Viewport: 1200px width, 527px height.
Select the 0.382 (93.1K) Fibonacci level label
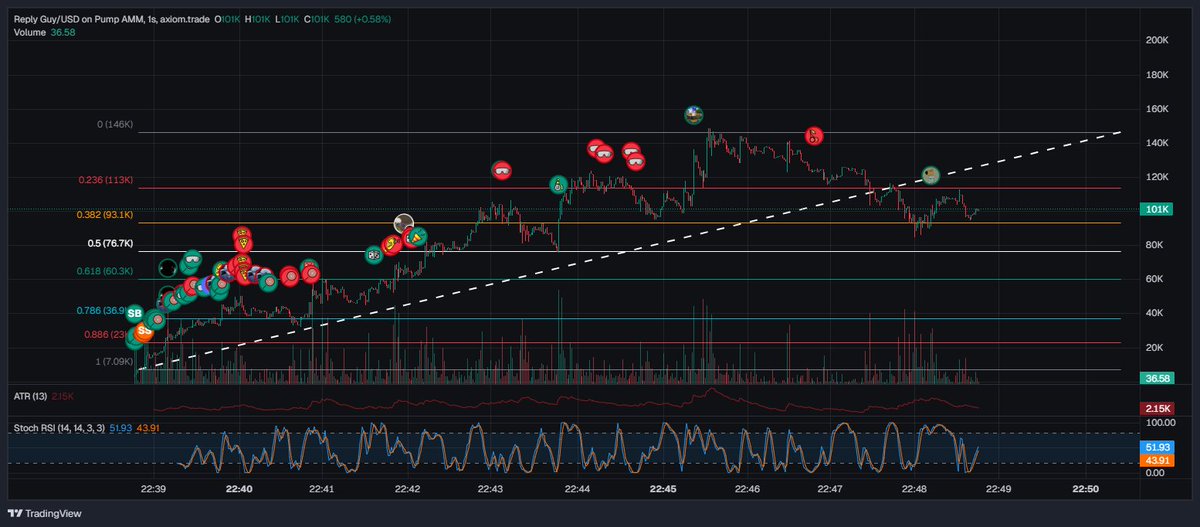(x=104, y=215)
